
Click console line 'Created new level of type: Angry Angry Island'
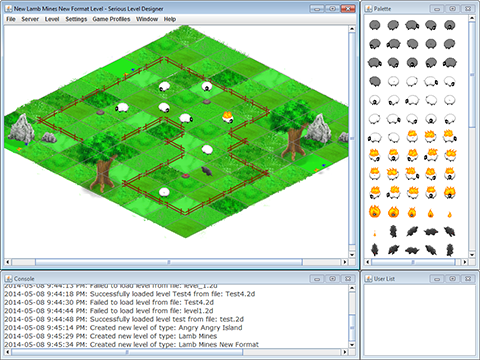123,328
